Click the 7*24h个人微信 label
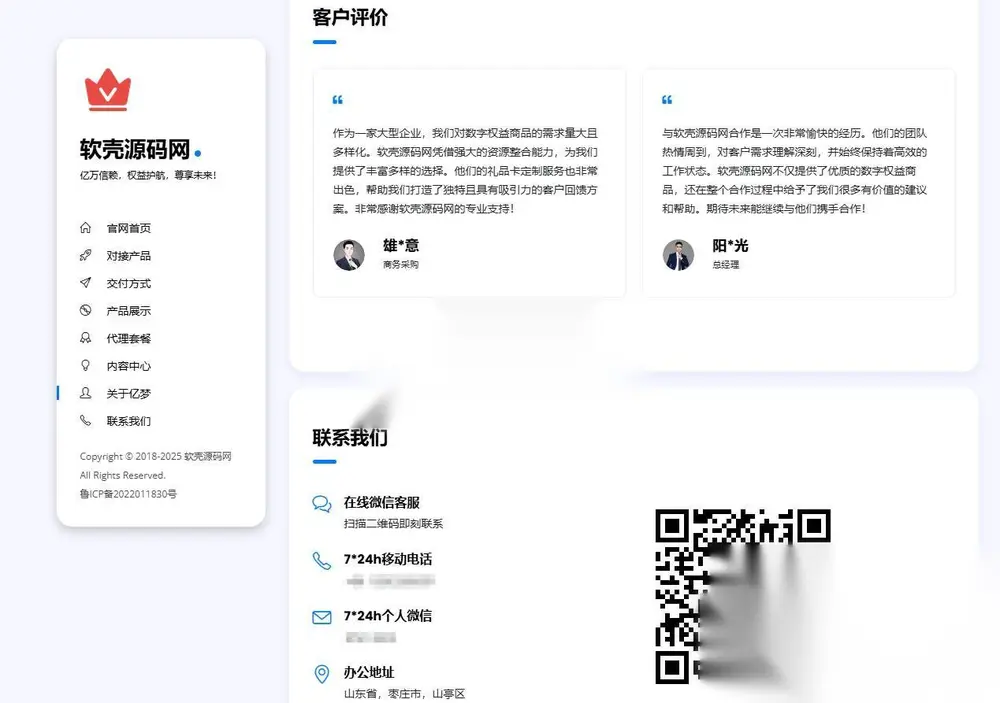Viewport: 1000px width, 703px height. click(x=388, y=616)
